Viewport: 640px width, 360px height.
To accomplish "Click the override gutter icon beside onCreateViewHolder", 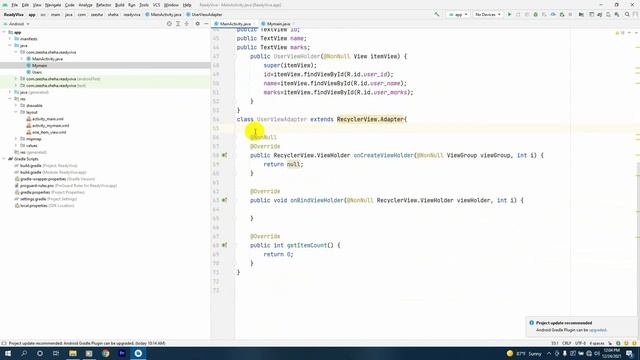I will pyautogui.click(x=224, y=155).
